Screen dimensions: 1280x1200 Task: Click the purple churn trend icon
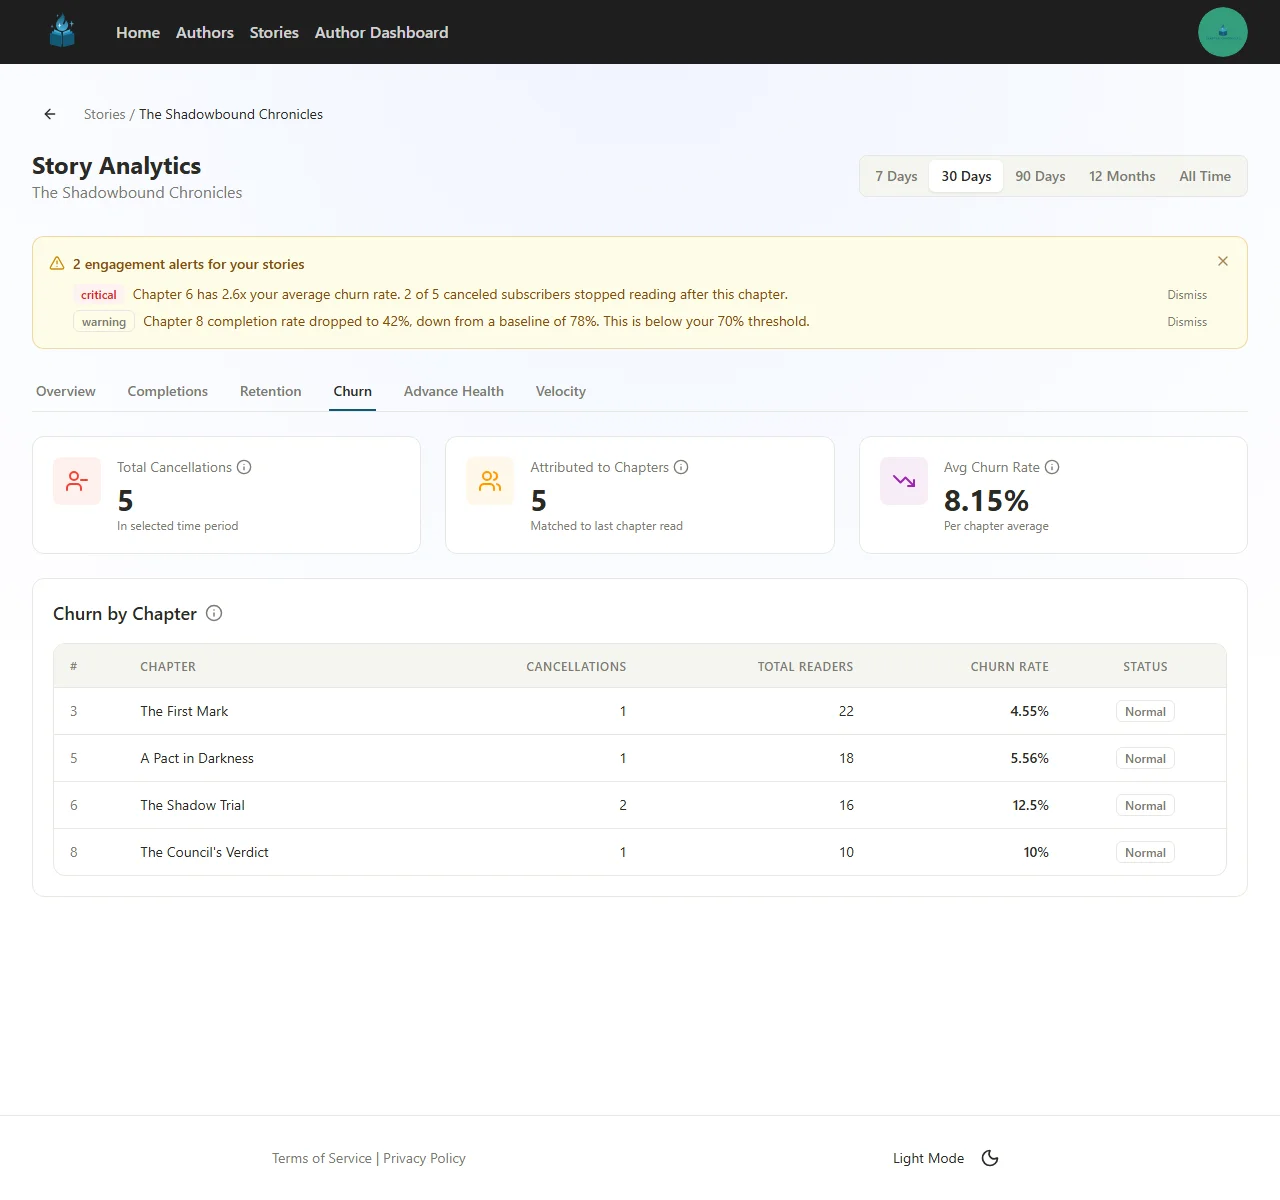pos(903,481)
